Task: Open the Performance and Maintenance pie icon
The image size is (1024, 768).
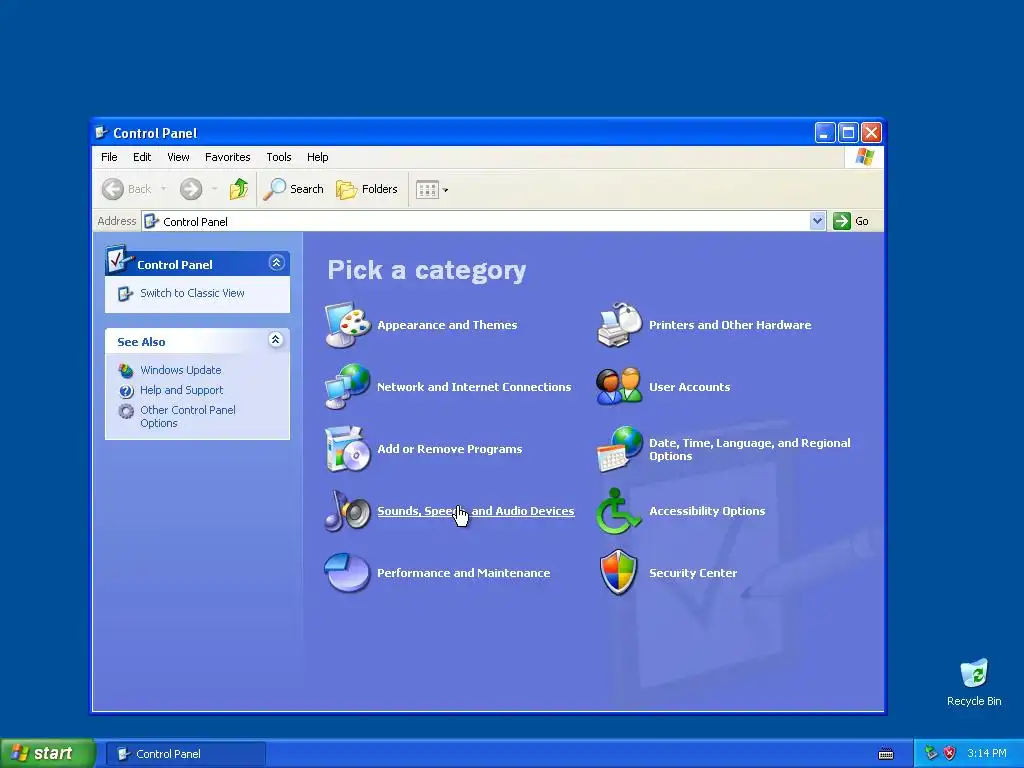Action: [347, 573]
